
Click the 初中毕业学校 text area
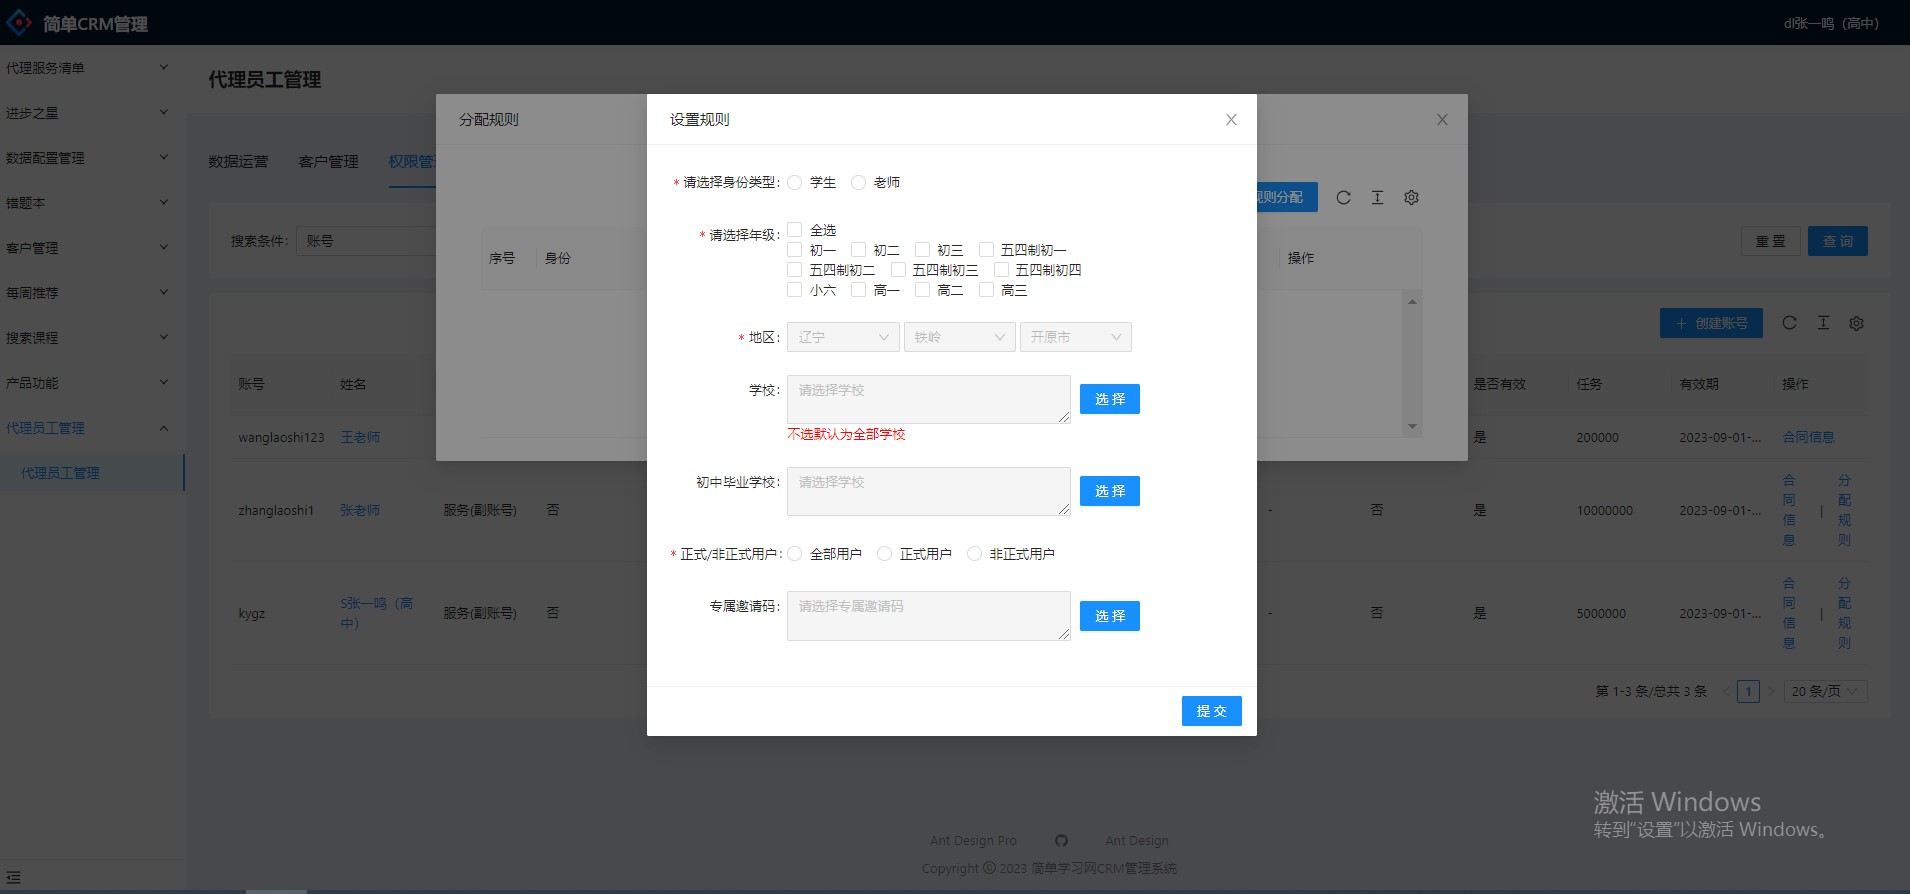click(928, 491)
